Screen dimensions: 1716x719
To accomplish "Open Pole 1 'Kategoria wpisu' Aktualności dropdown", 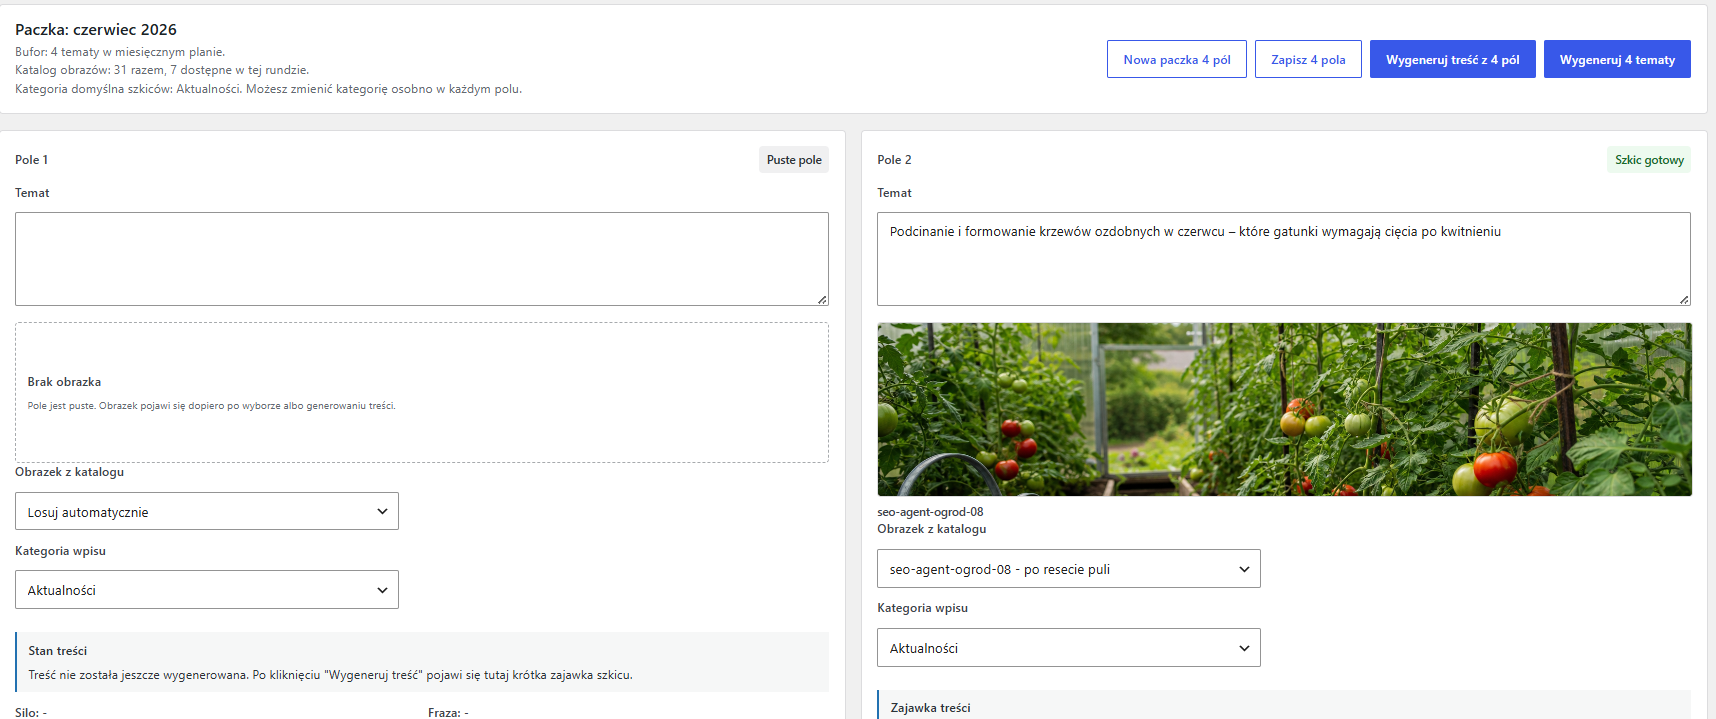I will [x=206, y=590].
